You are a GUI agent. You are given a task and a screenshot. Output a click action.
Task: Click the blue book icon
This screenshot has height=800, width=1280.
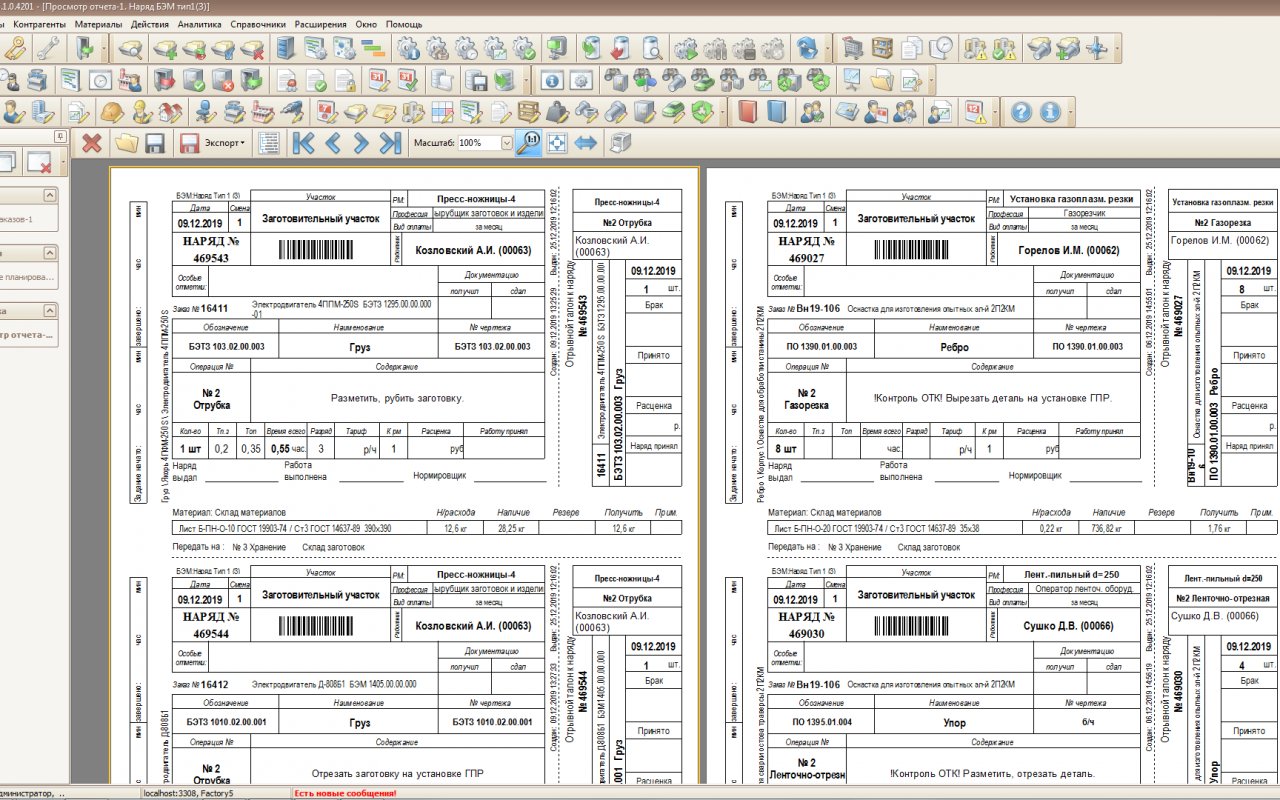pyautogui.click(x=777, y=111)
